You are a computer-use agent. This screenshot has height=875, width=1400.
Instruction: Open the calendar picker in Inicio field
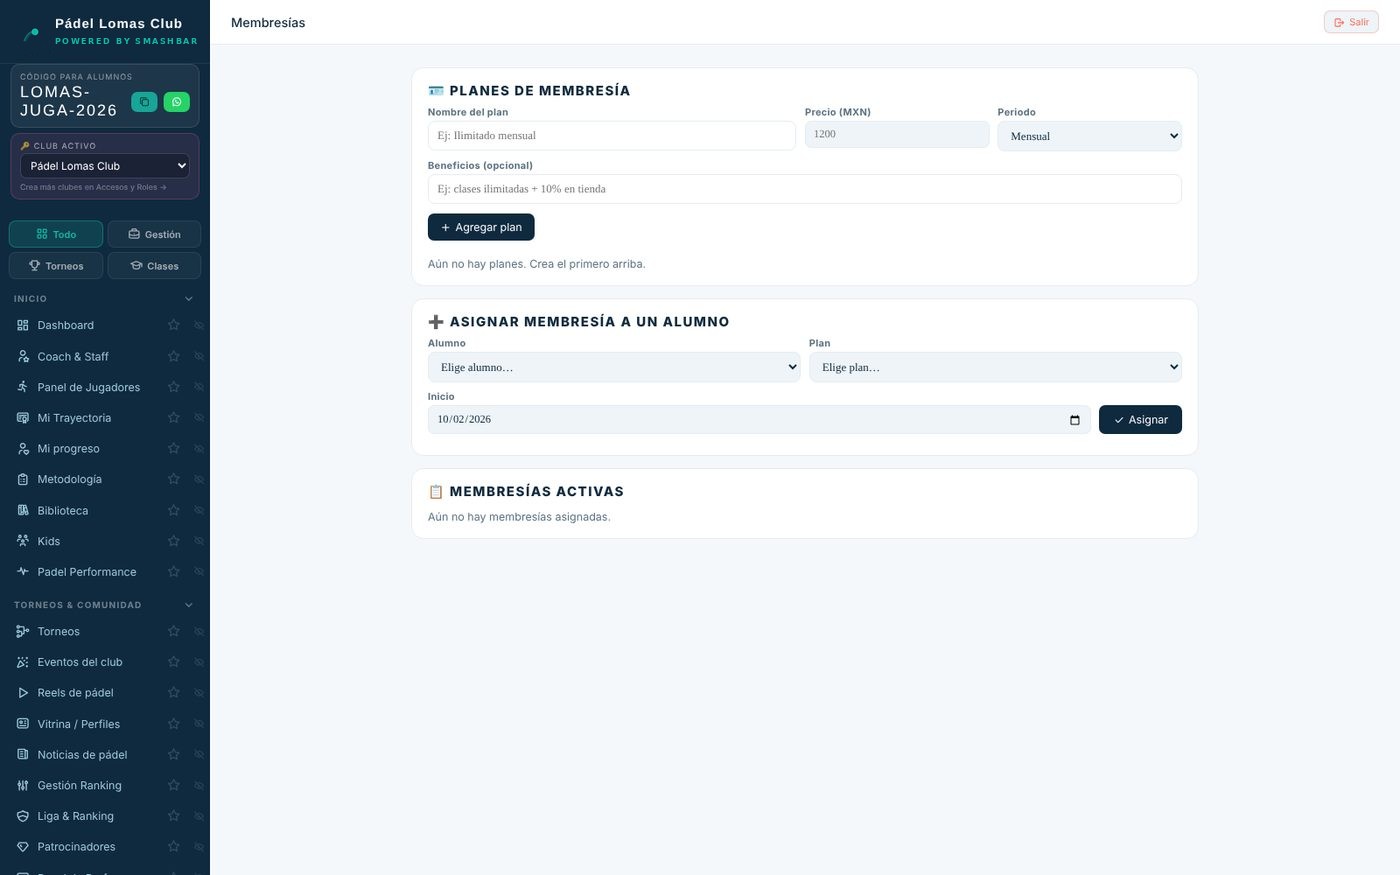click(1075, 420)
